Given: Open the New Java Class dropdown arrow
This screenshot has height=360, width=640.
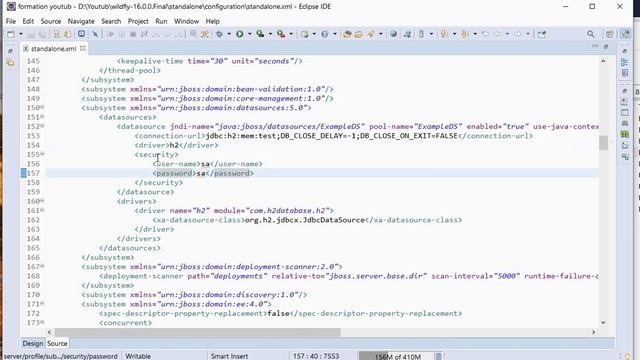Looking at the screenshot, I should pos(335,34).
